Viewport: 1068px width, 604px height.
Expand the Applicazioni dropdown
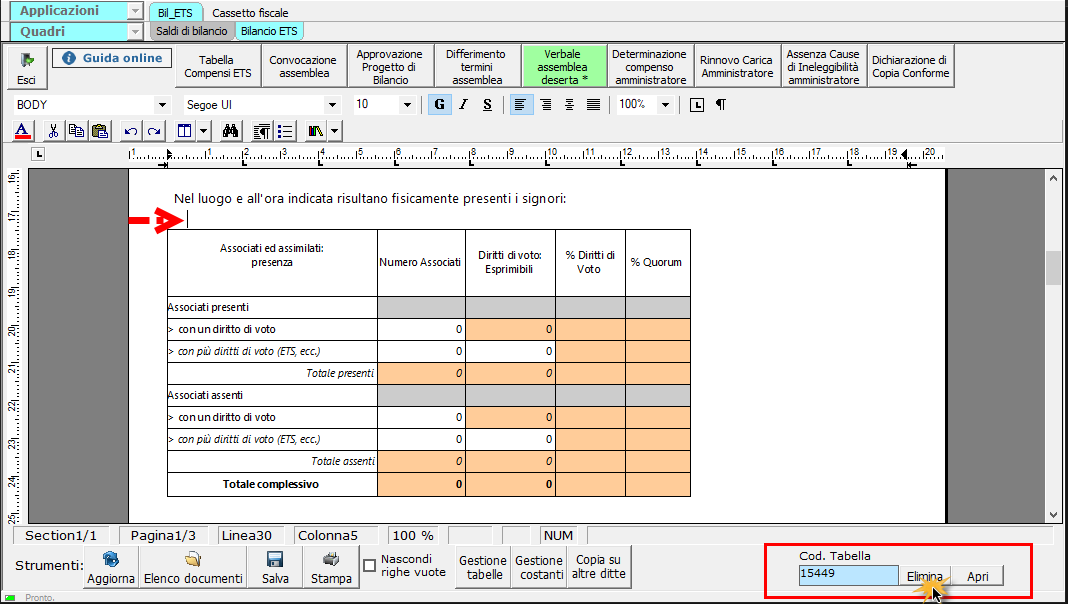(135, 12)
